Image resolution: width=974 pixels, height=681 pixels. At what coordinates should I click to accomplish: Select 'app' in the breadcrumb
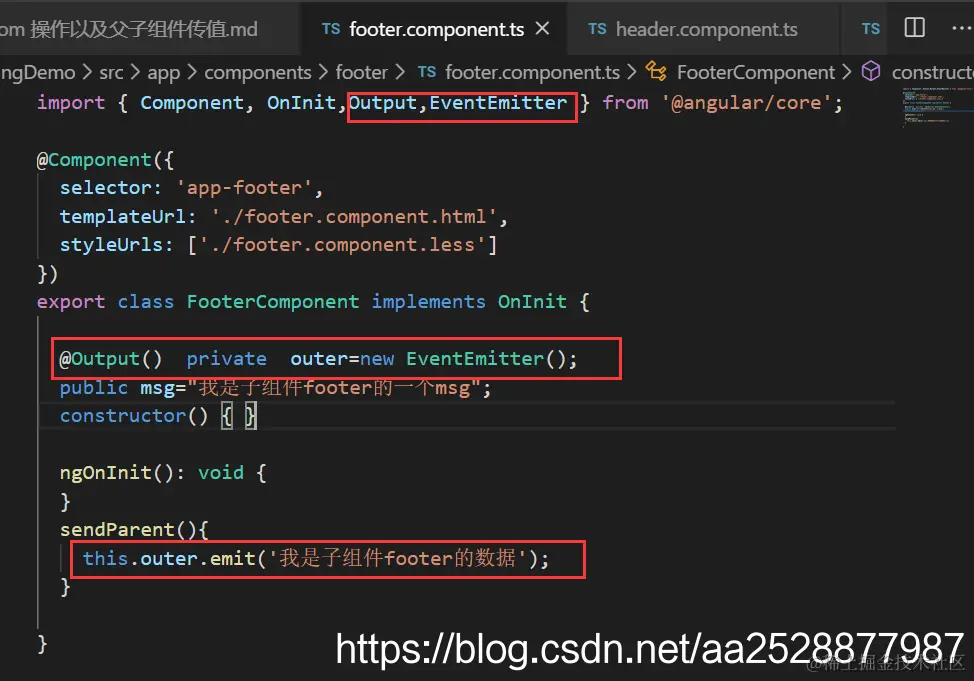point(163,73)
